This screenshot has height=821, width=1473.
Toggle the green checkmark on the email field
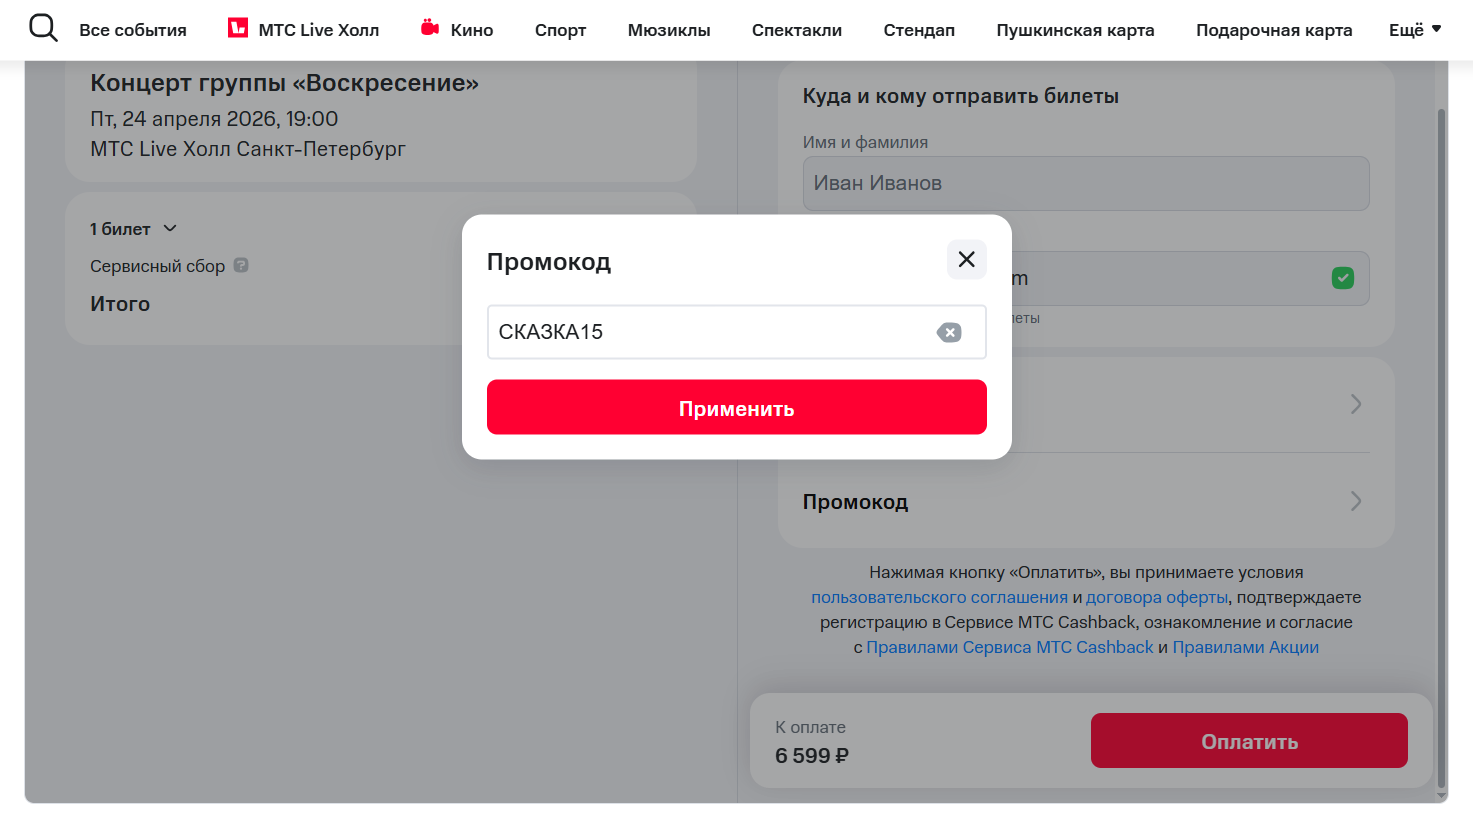pos(1343,278)
